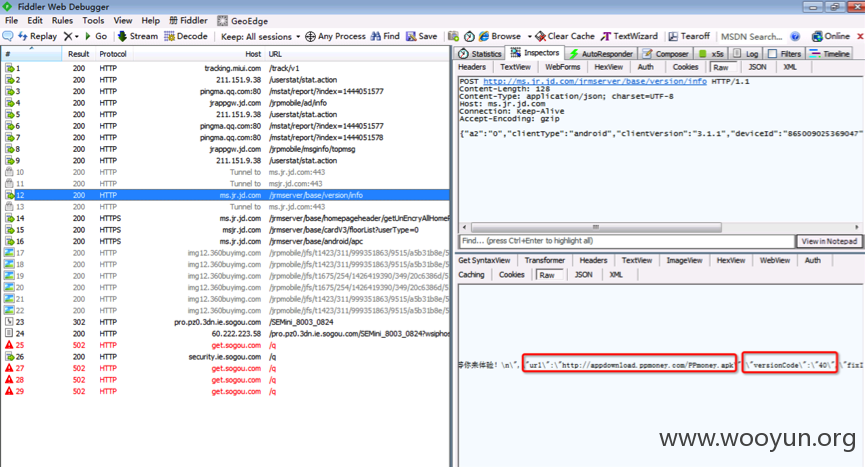The width and height of the screenshot is (865, 467).
Task: Select the request WebForms tab
Action: [x=563, y=67]
